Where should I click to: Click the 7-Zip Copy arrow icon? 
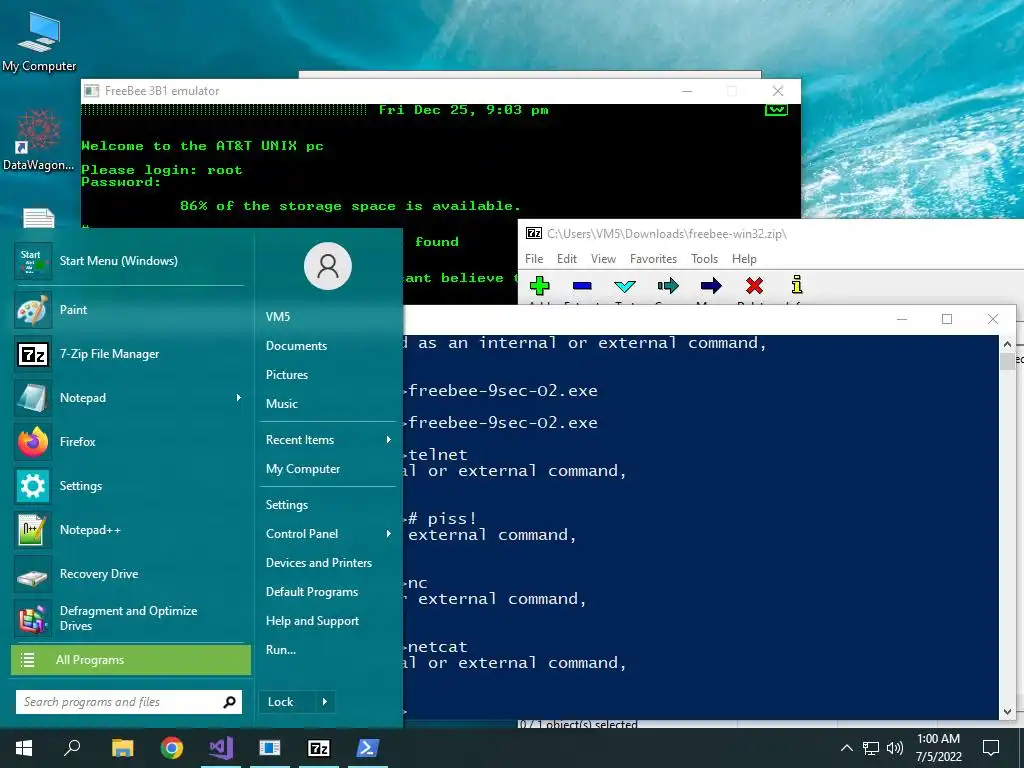[668, 285]
